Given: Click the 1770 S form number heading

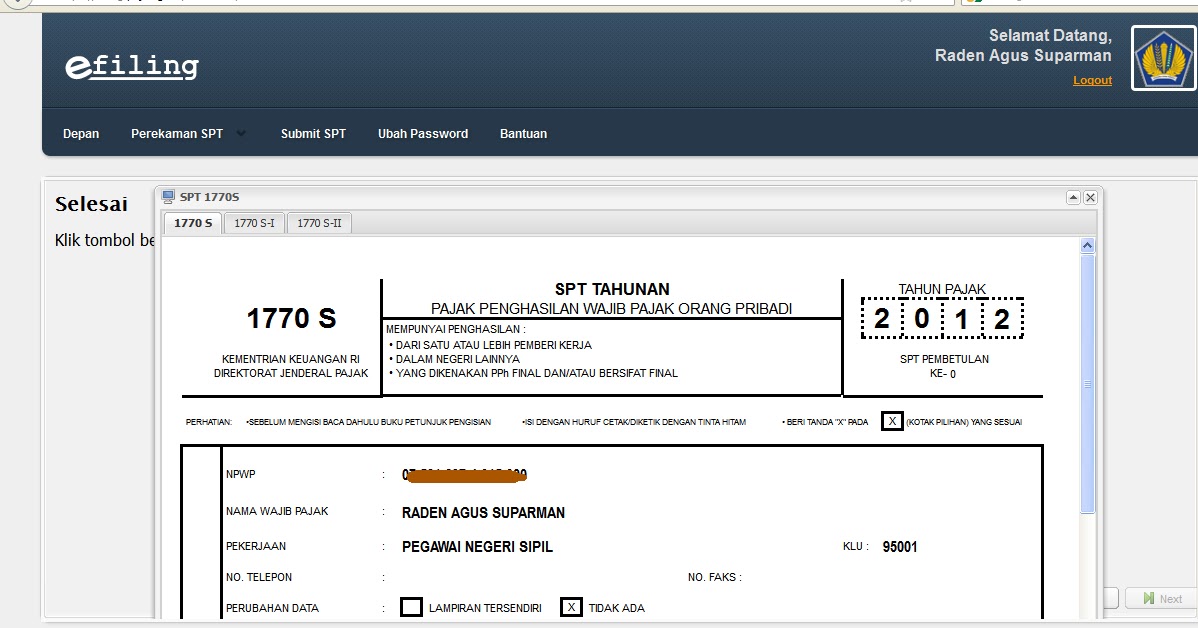Looking at the screenshot, I should [x=291, y=319].
